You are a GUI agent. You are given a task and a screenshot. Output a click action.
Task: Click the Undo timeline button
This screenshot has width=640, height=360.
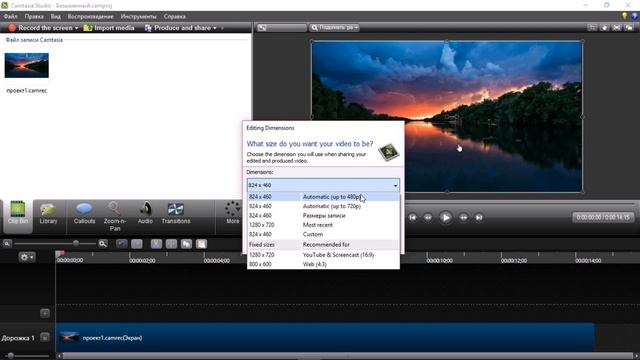pos(122,244)
